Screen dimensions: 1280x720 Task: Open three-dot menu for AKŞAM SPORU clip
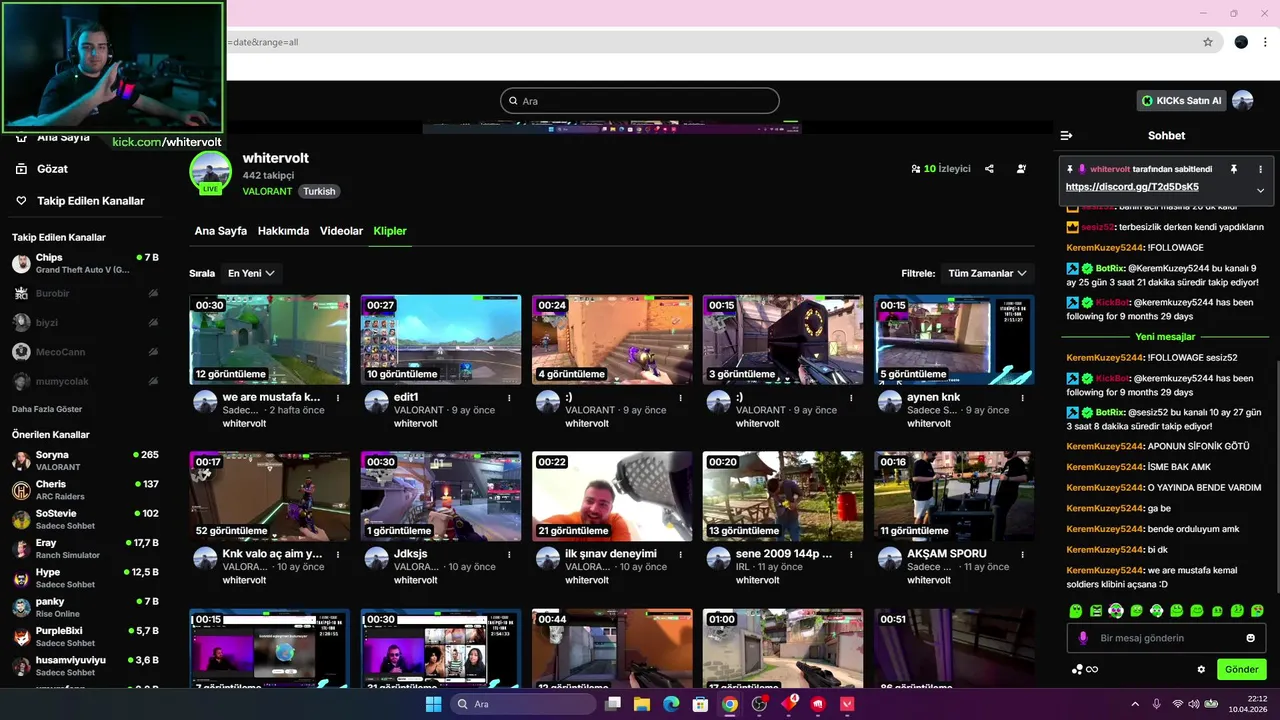click(1022, 554)
